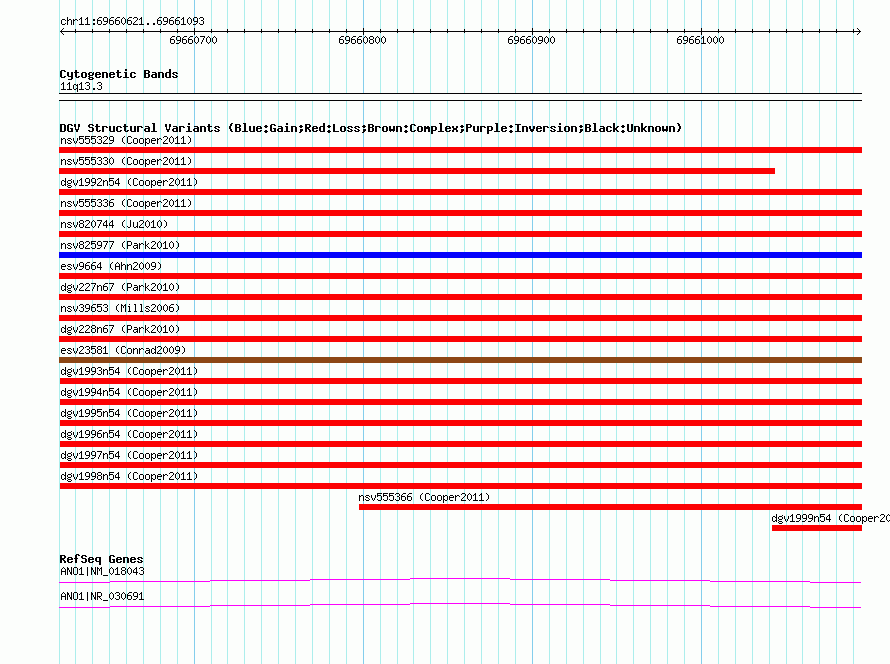Open the esv23581 (Conrad2009) label
The height and width of the screenshot is (664, 890).
coord(123,350)
